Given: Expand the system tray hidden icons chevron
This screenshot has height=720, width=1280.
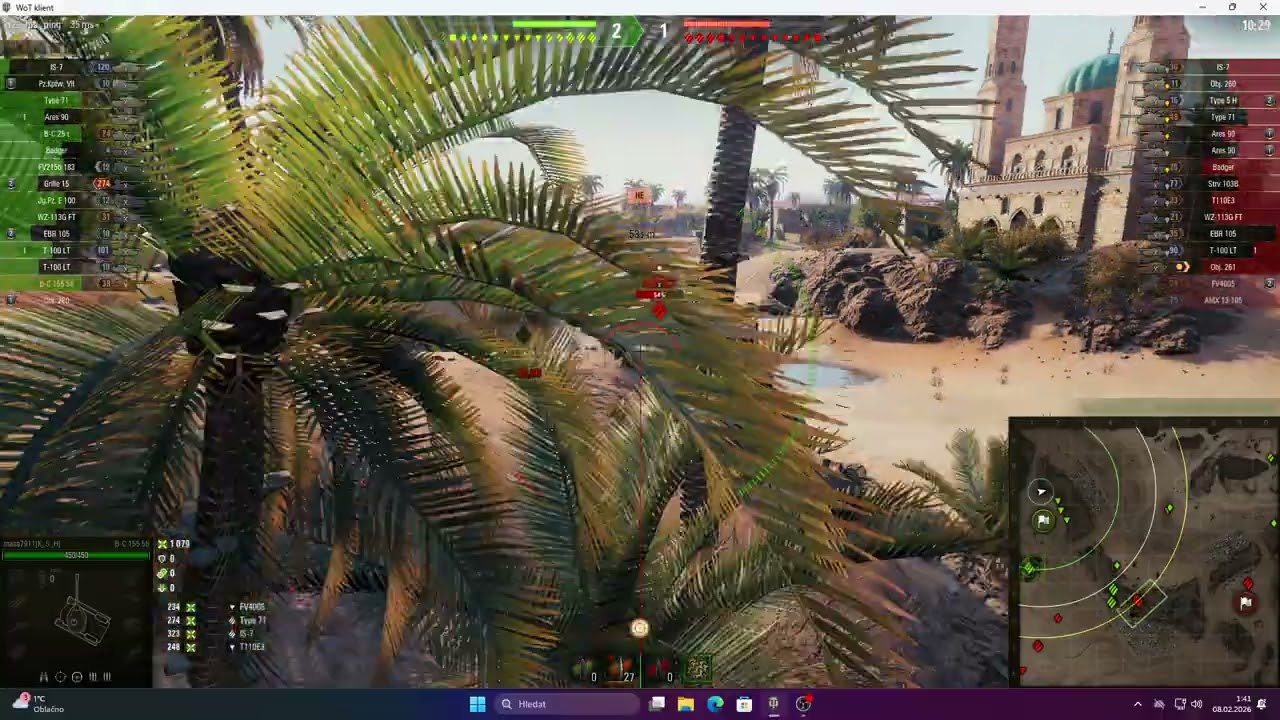Looking at the screenshot, I should (x=1137, y=704).
